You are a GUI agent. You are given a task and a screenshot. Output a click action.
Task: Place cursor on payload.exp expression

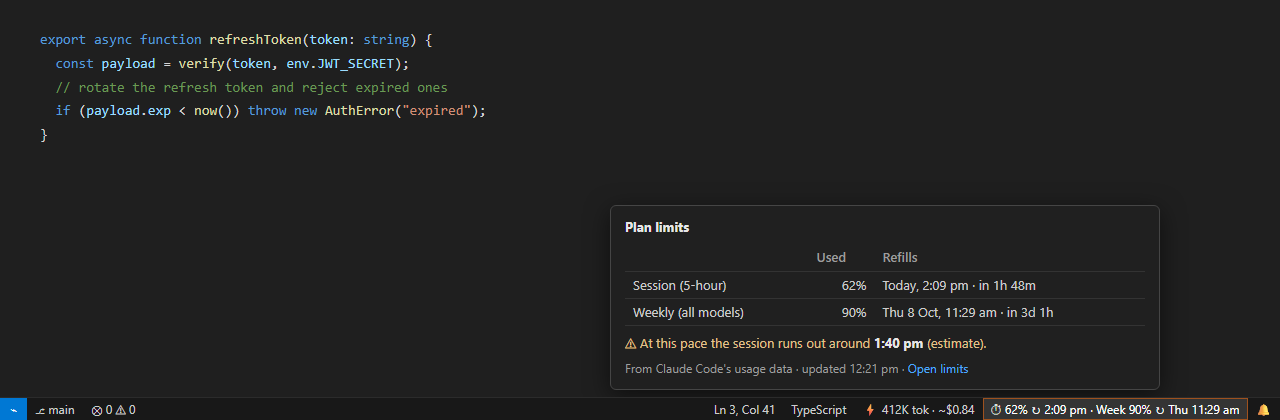click(x=129, y=111)
